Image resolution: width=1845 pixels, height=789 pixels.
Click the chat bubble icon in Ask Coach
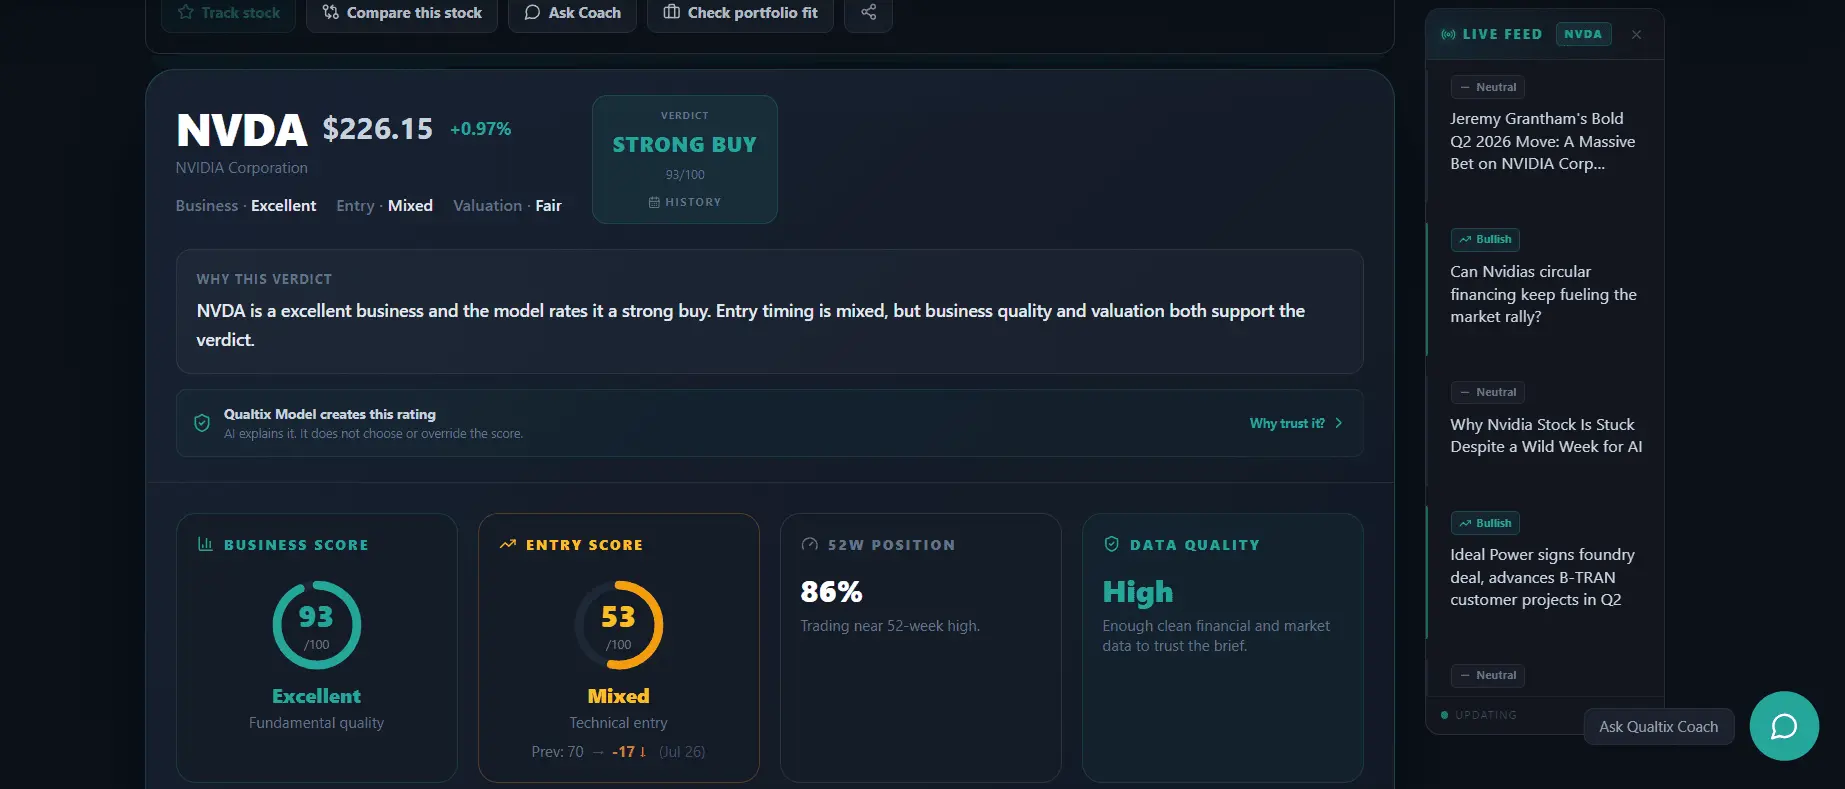click(x=533, y=13)
